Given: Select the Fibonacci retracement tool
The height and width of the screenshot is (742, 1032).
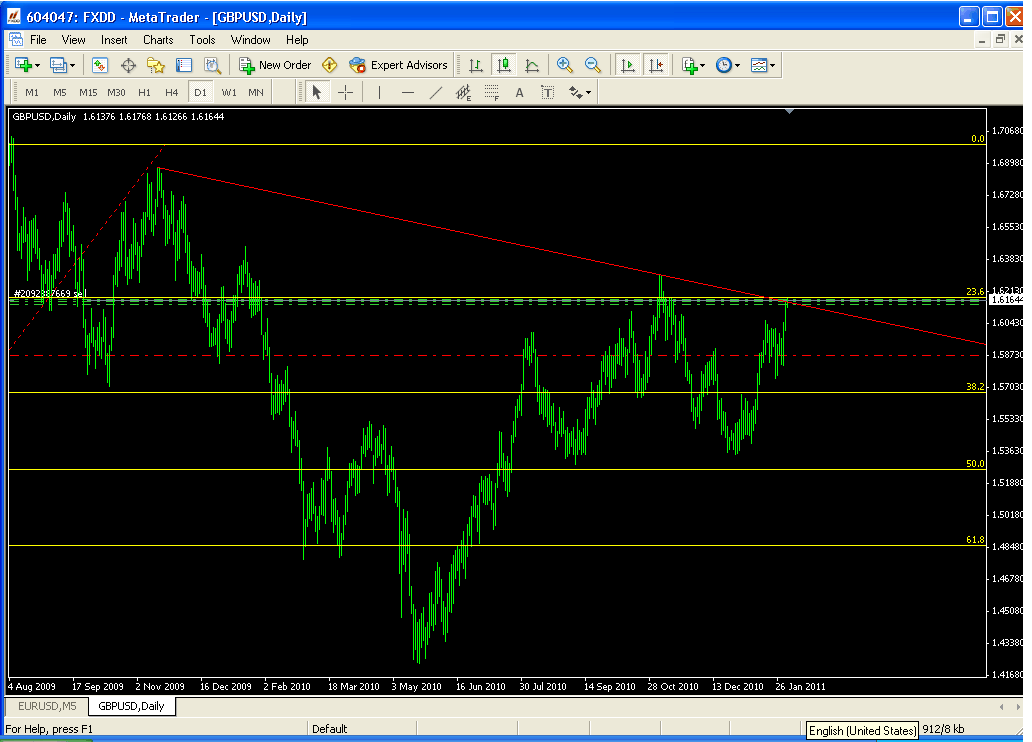Looking at the screenshot, I should click(491, 92).
